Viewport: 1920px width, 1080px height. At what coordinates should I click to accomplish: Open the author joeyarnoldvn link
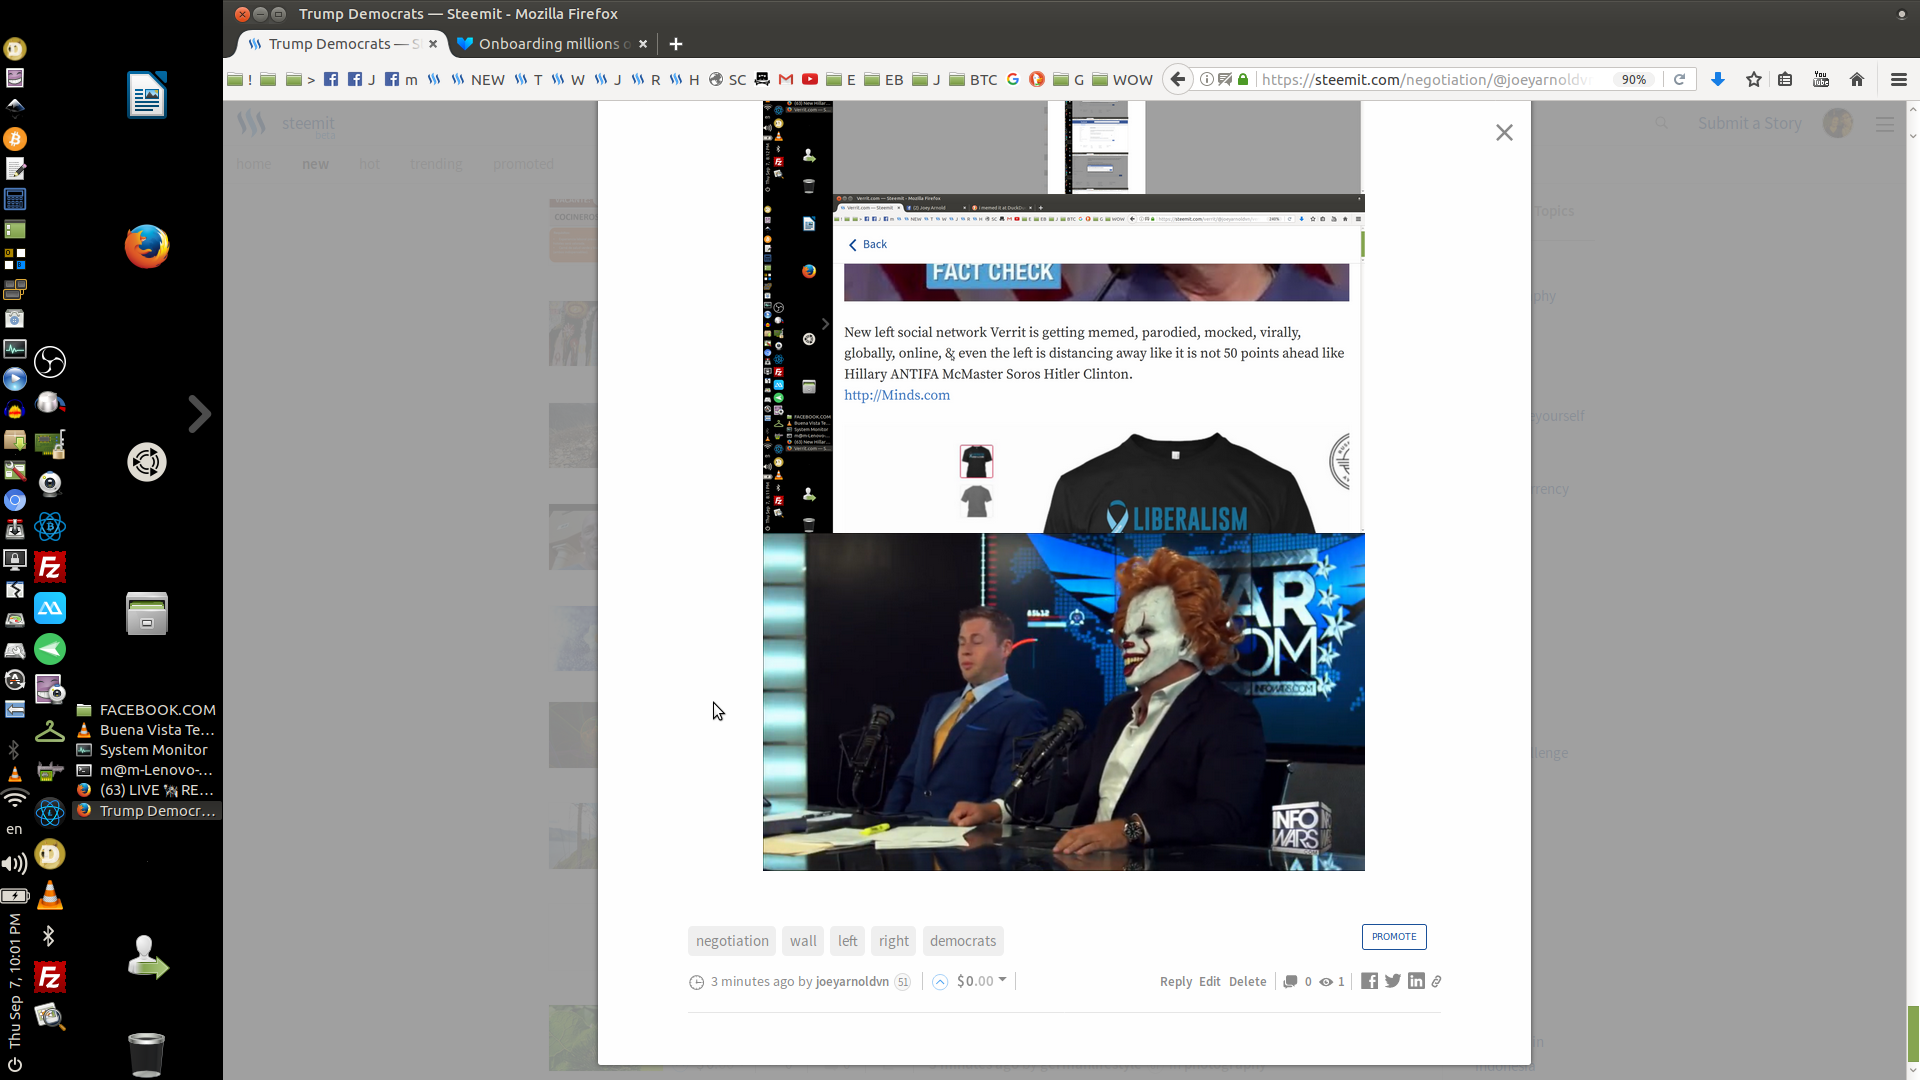coord(852,981)
